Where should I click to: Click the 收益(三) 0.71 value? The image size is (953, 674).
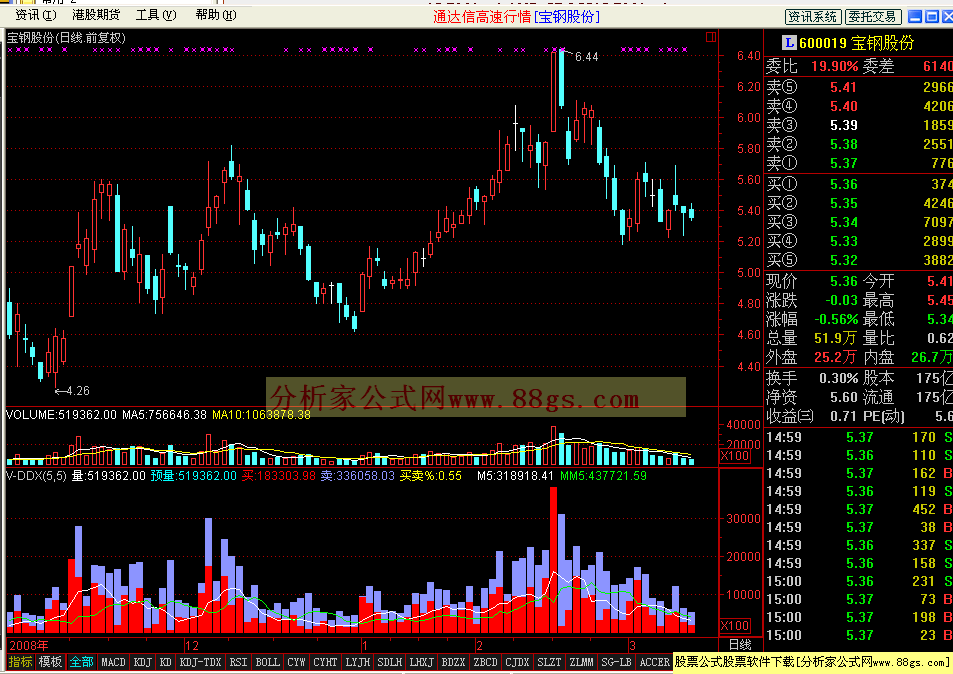click(844, 416)
